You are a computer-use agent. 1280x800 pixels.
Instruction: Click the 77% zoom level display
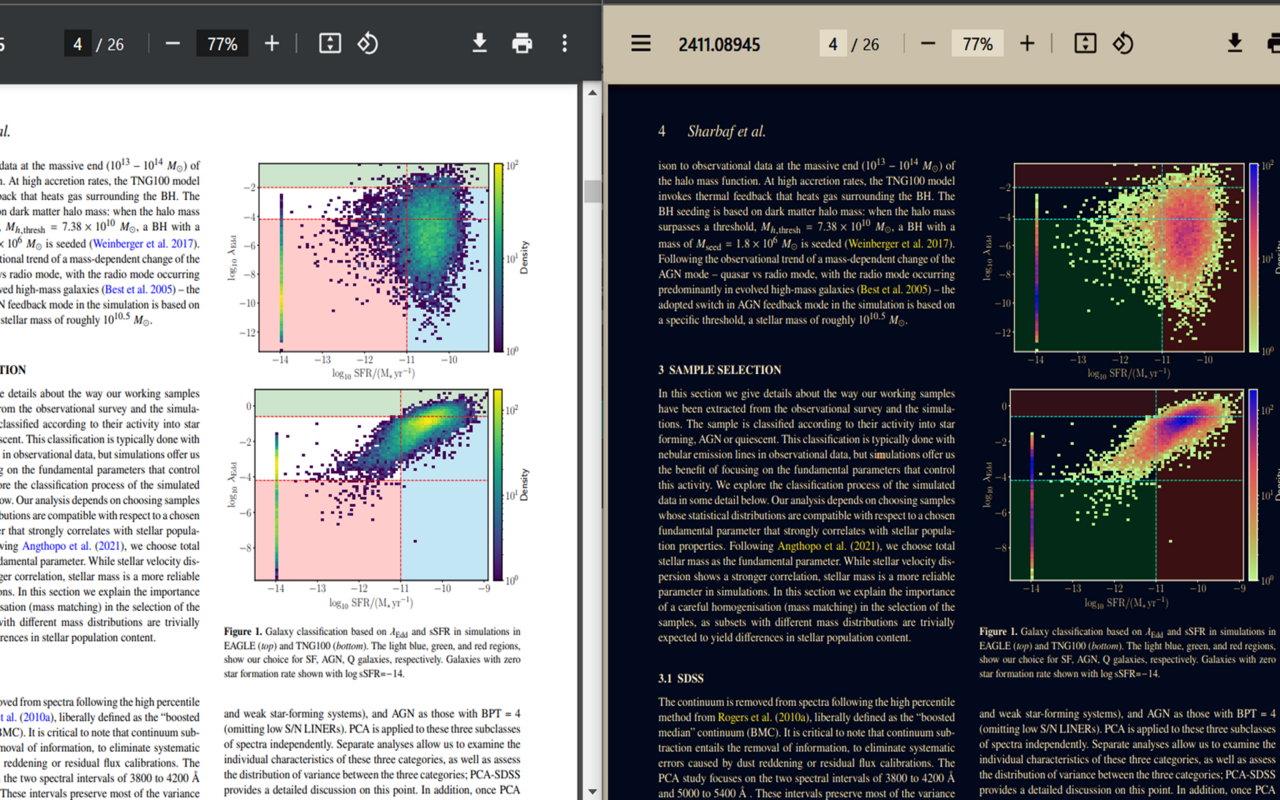click(x=221, y=43)
